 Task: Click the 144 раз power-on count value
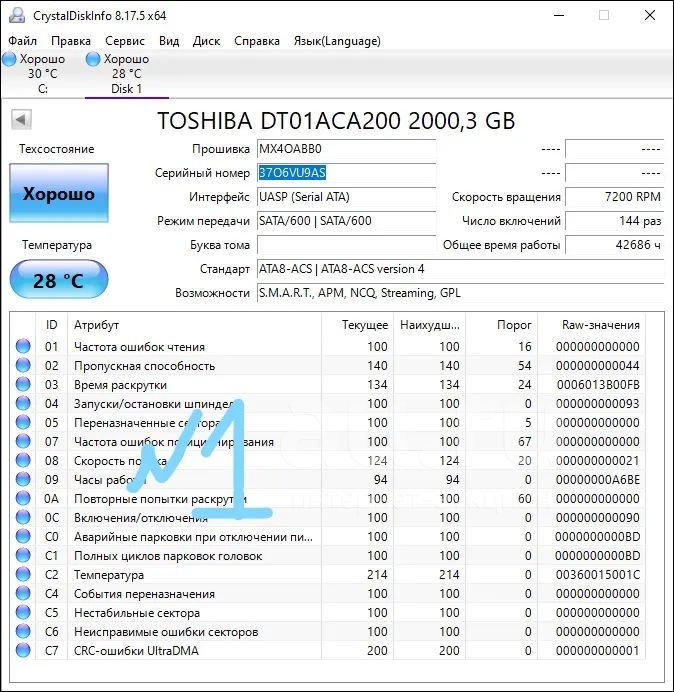(614, 221)
